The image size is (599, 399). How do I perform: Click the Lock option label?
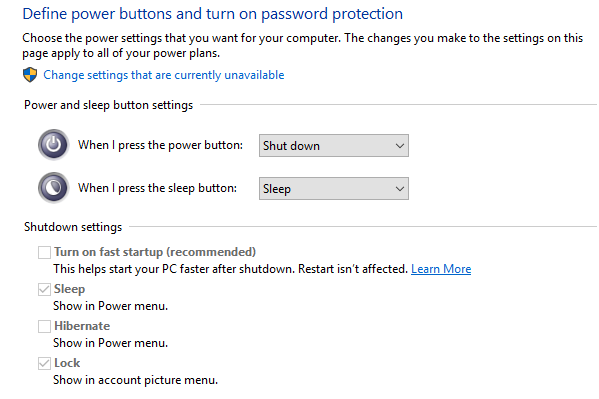coord(67,363)
